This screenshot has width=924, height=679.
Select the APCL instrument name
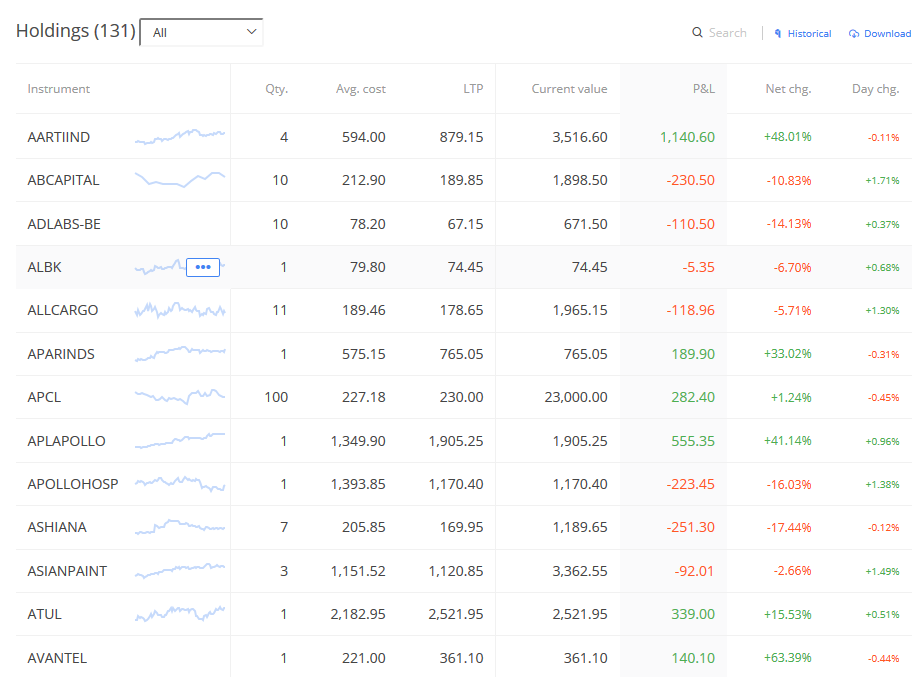44,397
